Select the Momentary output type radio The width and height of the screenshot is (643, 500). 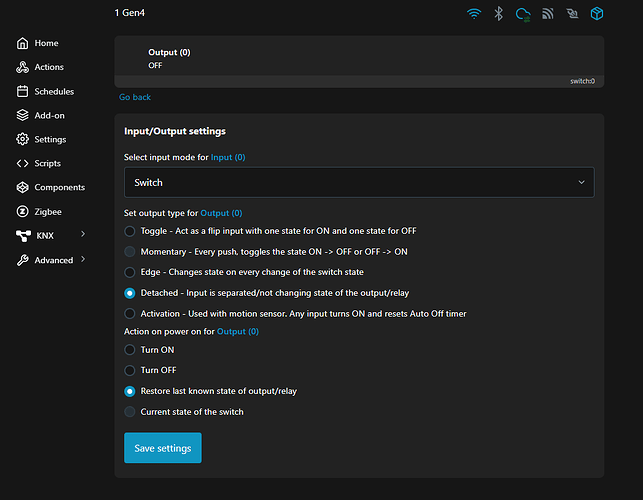click(x=130, y=252)
